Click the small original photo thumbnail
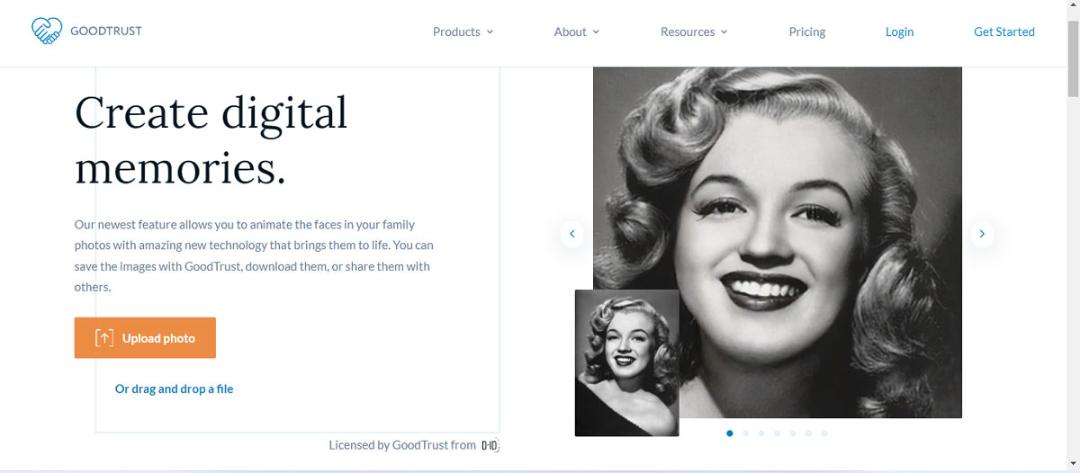The width and height of the screenshot is (1080, 473). 627,363
